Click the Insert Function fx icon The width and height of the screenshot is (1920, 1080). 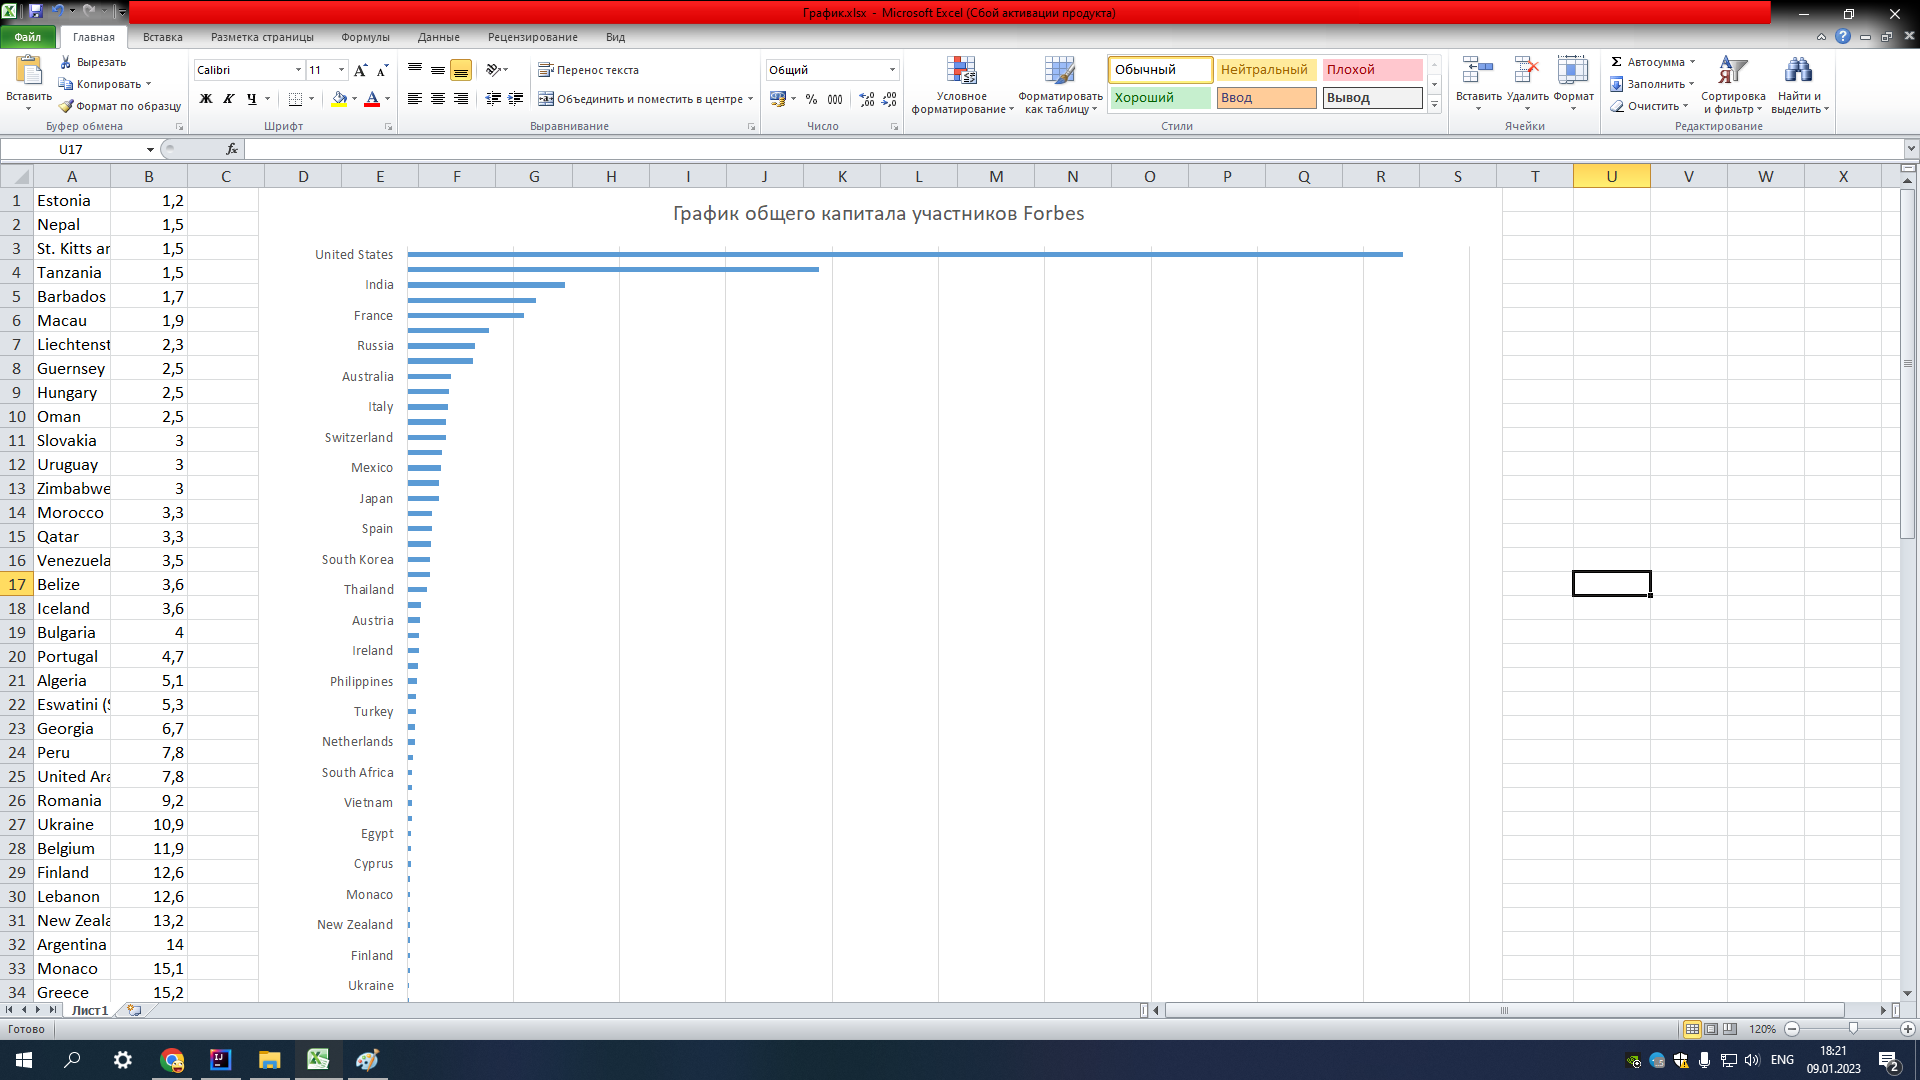(x=232, y=149)
